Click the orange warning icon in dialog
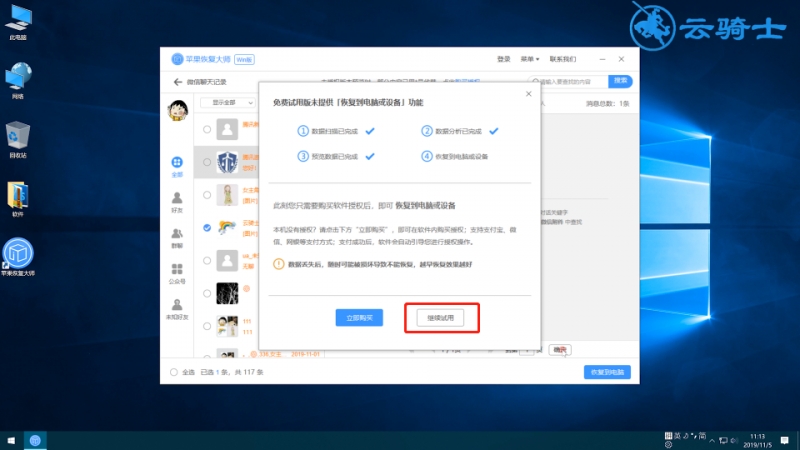 [279, 264]
